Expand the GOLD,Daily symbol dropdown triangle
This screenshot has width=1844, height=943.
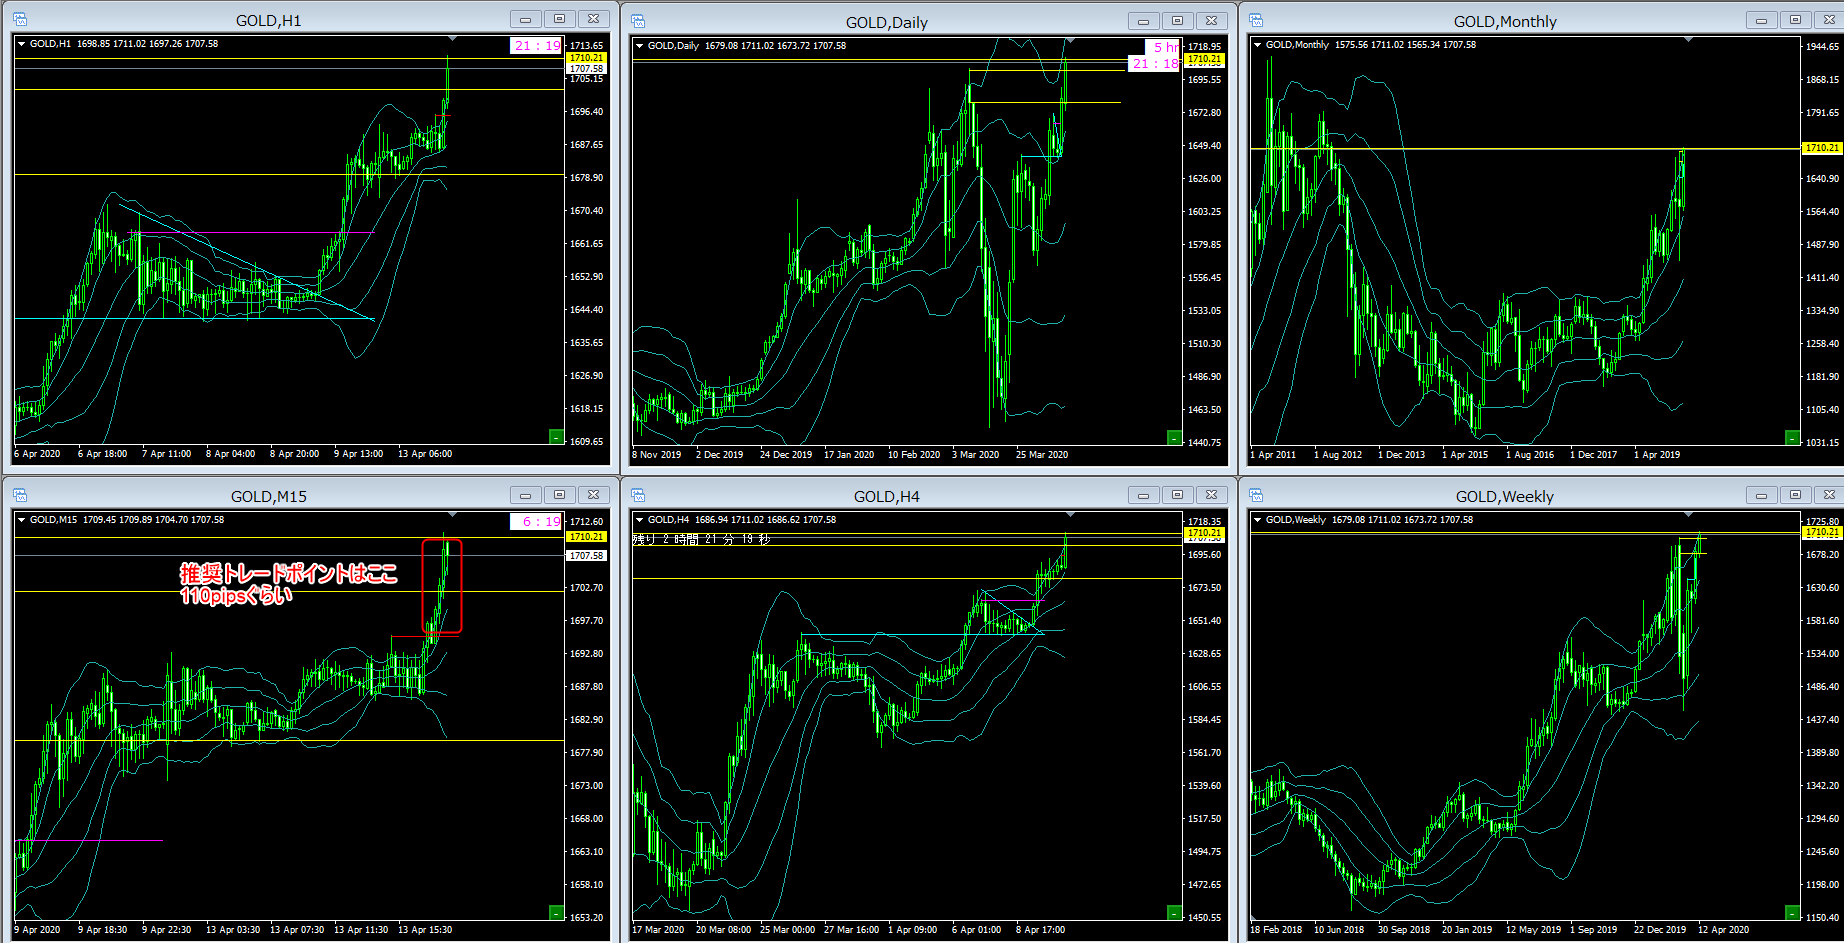pyautogui.click(x=639, y=45)
